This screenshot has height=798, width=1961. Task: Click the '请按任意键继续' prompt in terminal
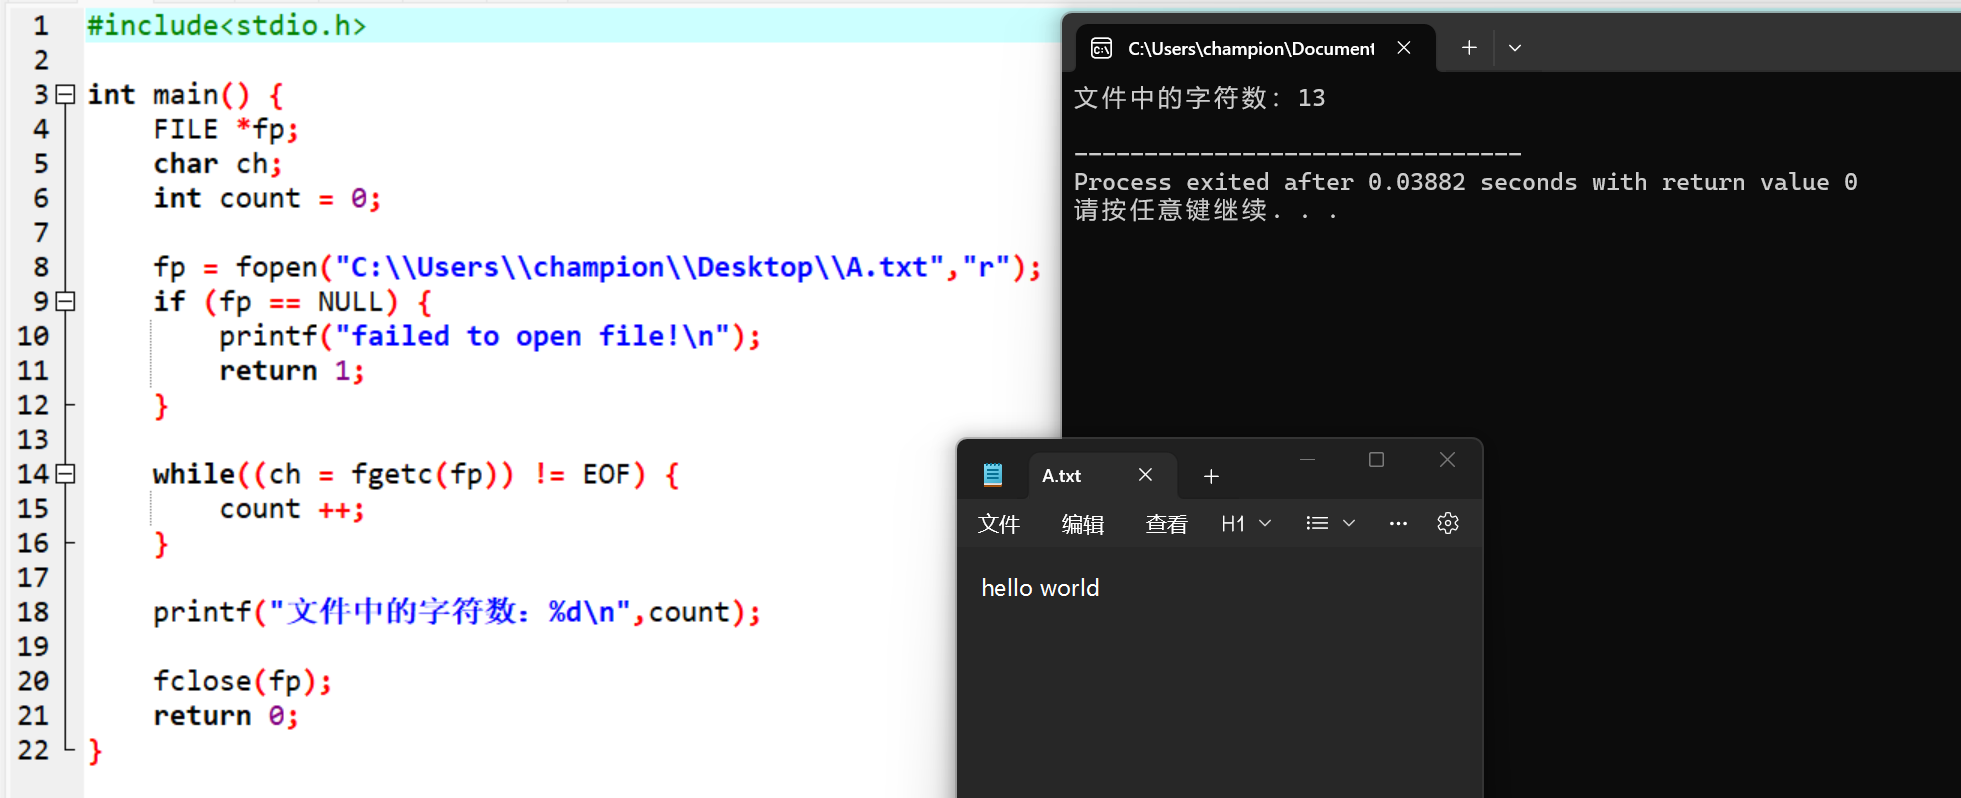pos(1205,210)
